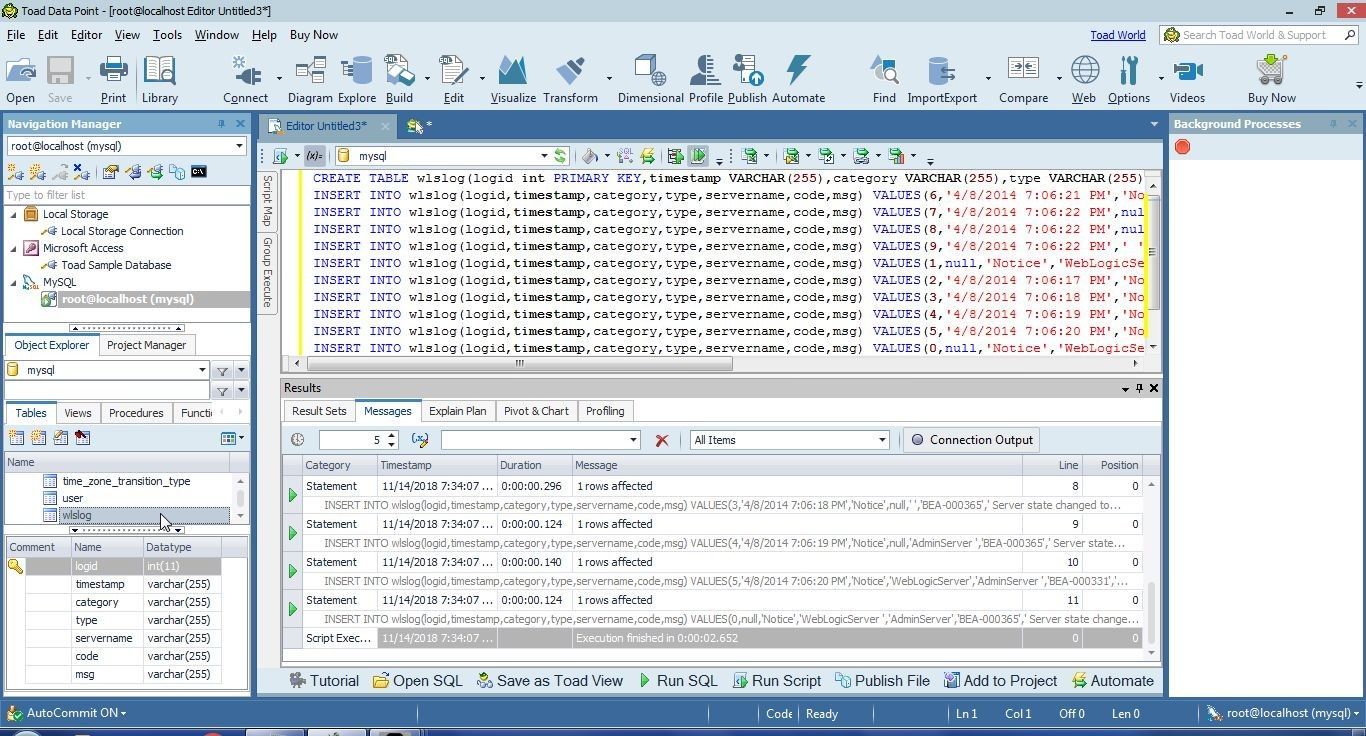Switch to the Pivot & Chart tab

536,411
